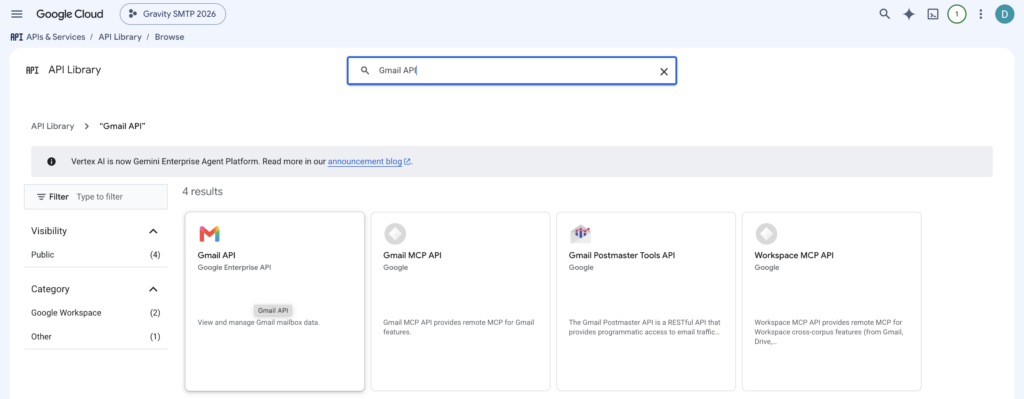This screenshot has height=399, width=1024.
Task: Click API Library in the results breadcrumb
Action: (x=53, y=126)
